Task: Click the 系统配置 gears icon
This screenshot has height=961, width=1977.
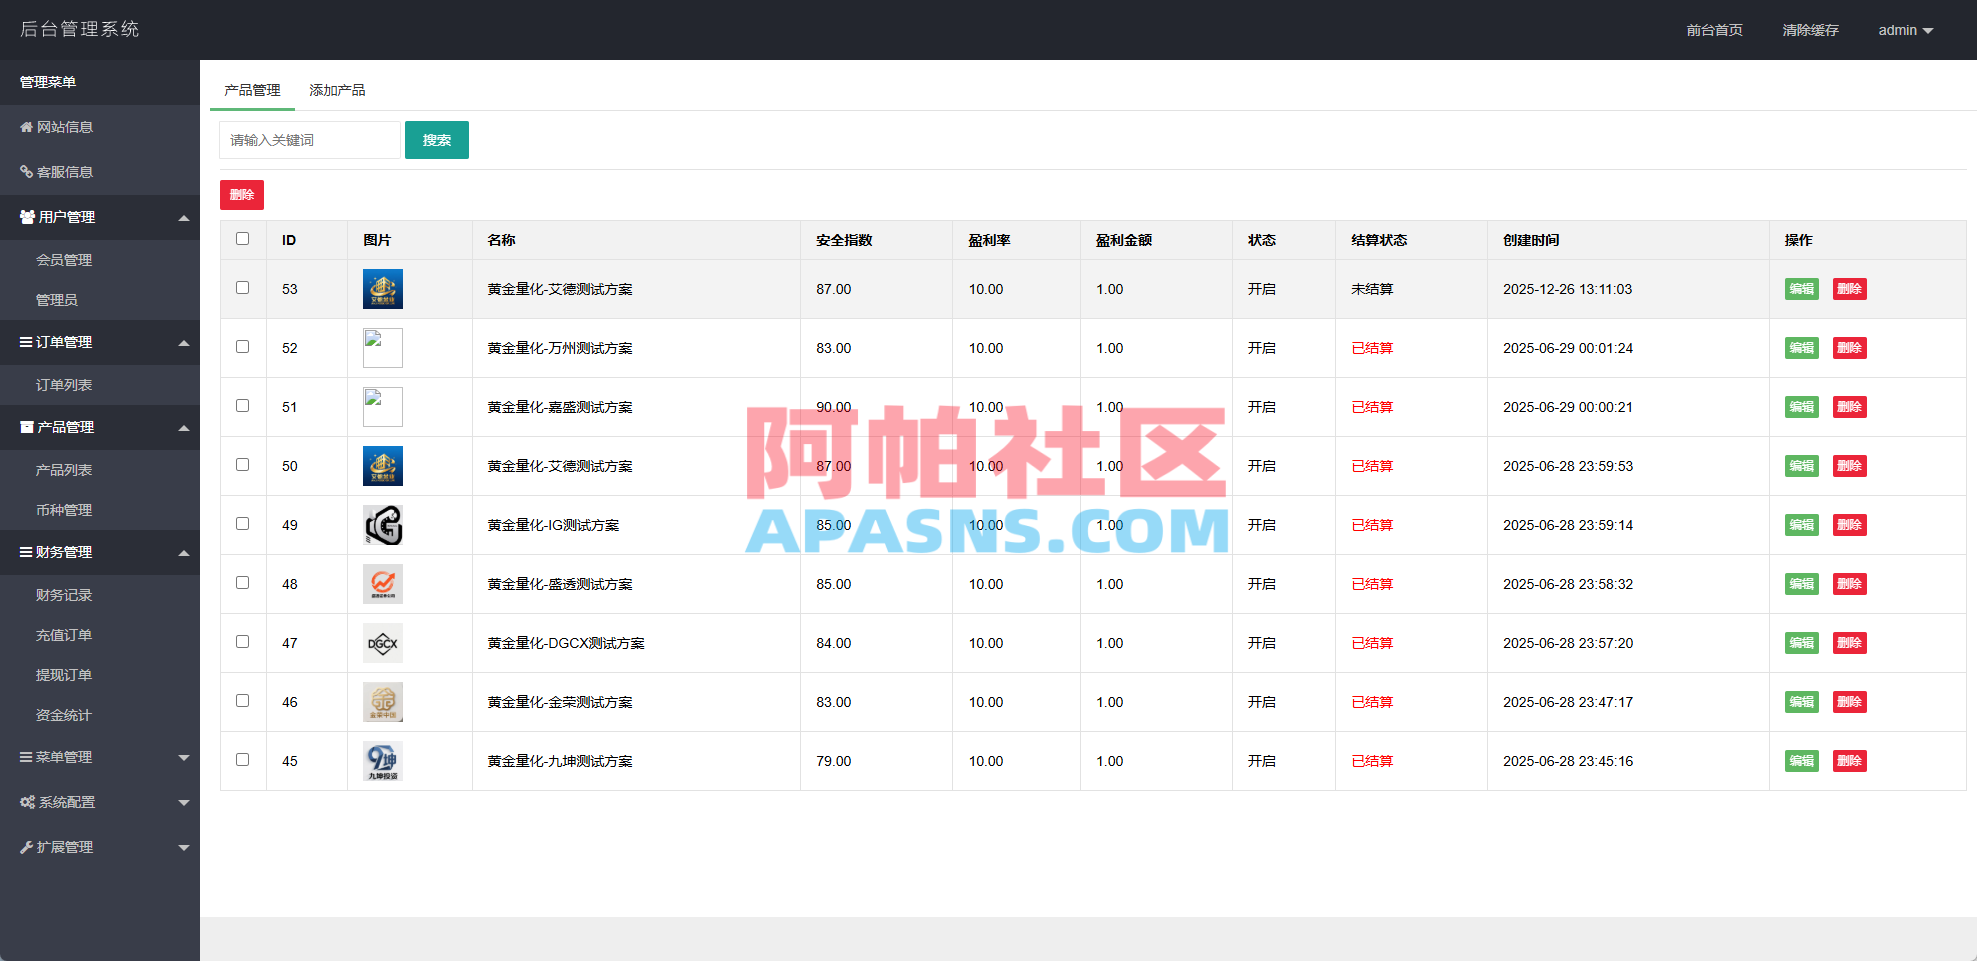Action: click(x=28, y=802)
